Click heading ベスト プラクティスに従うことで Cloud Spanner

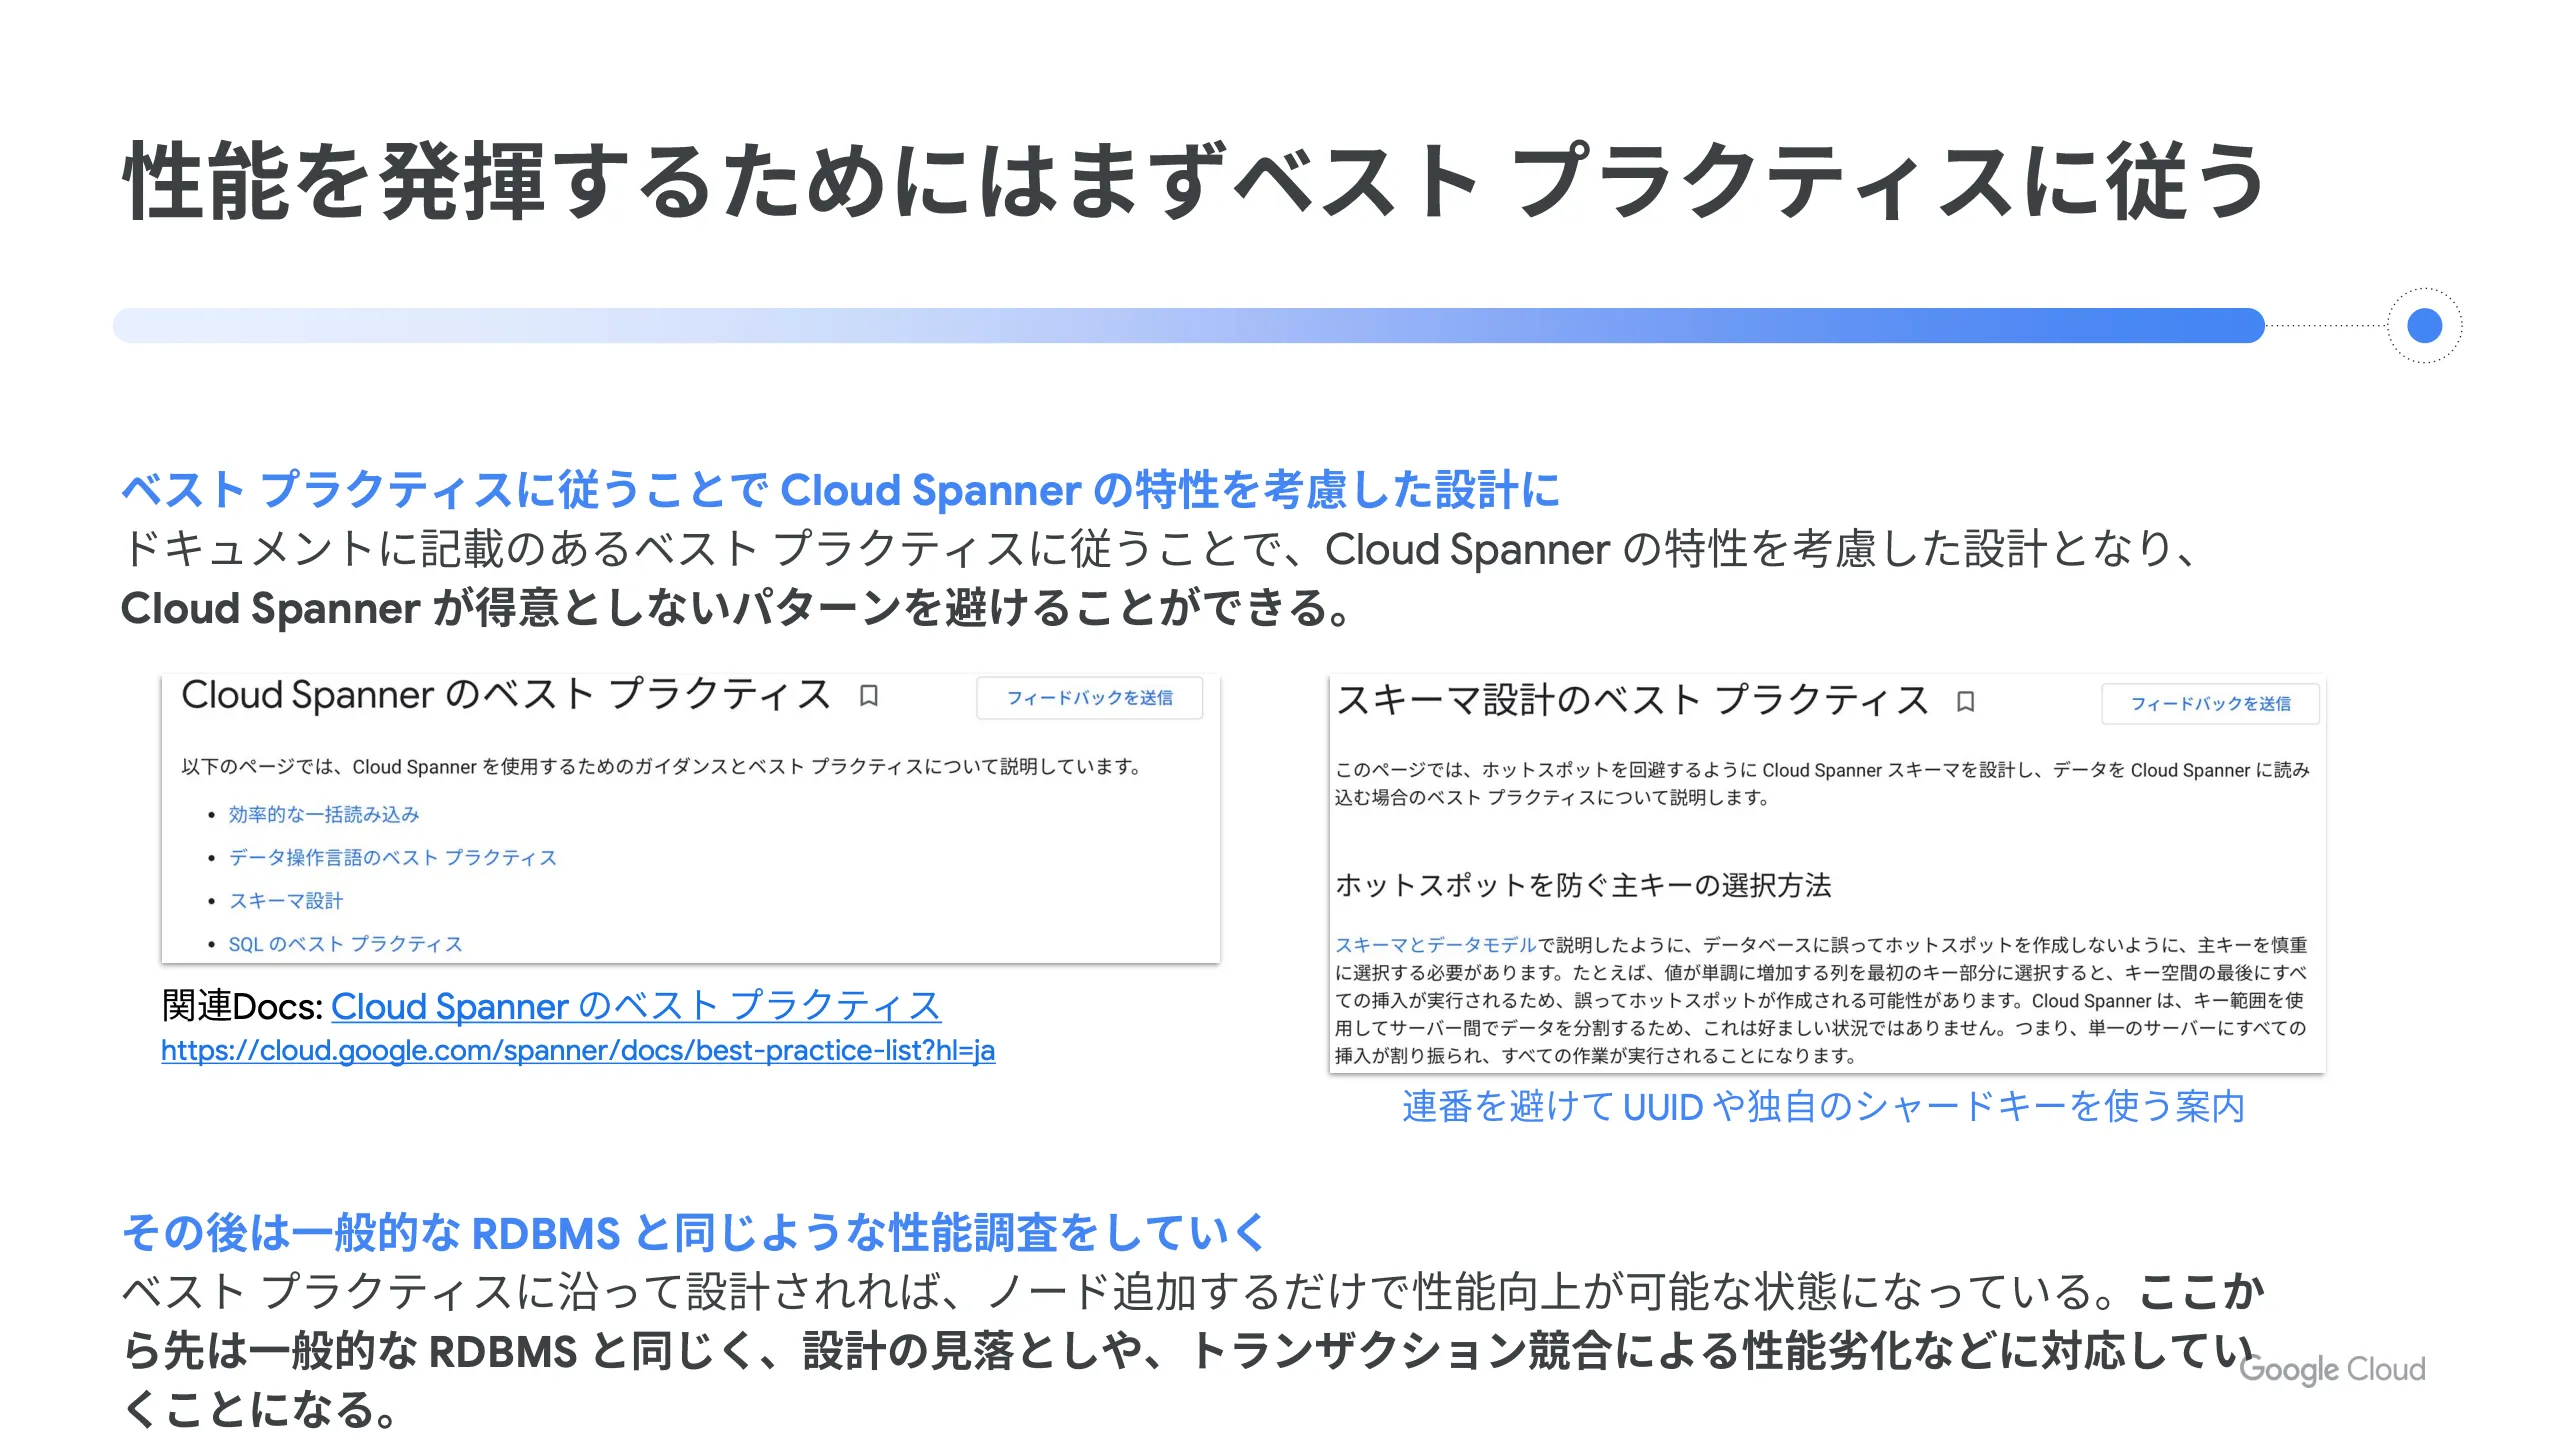(x=840, y=490)
